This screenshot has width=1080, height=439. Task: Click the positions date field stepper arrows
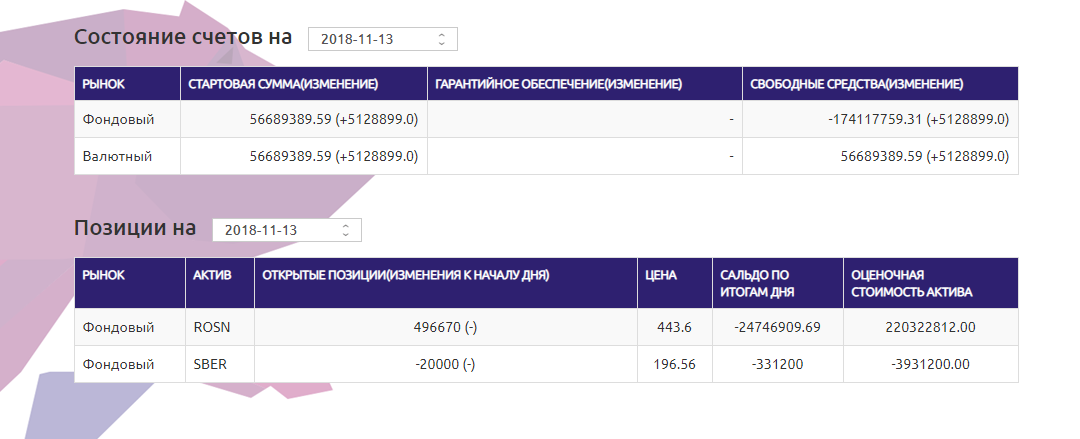(x=346, y=230)
